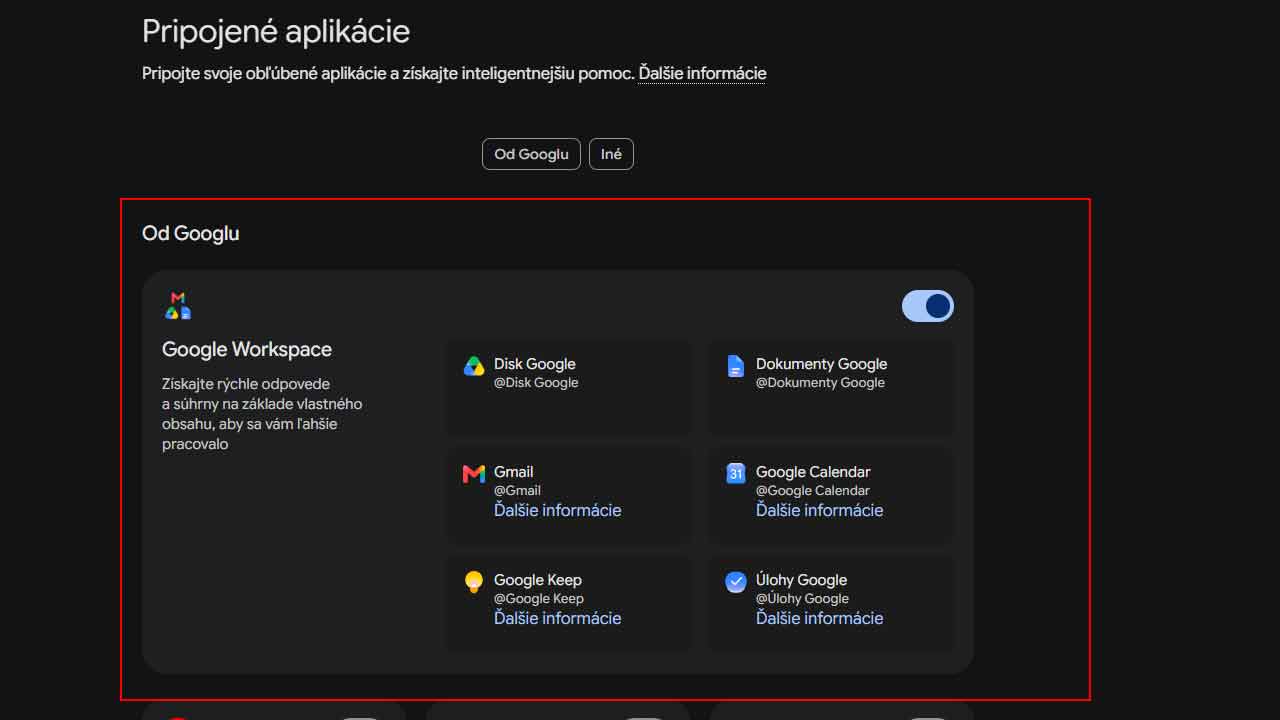Click the Disk Google drive icon
The height and width of the screenshot is (720, 1280).
tap(474, 366)
